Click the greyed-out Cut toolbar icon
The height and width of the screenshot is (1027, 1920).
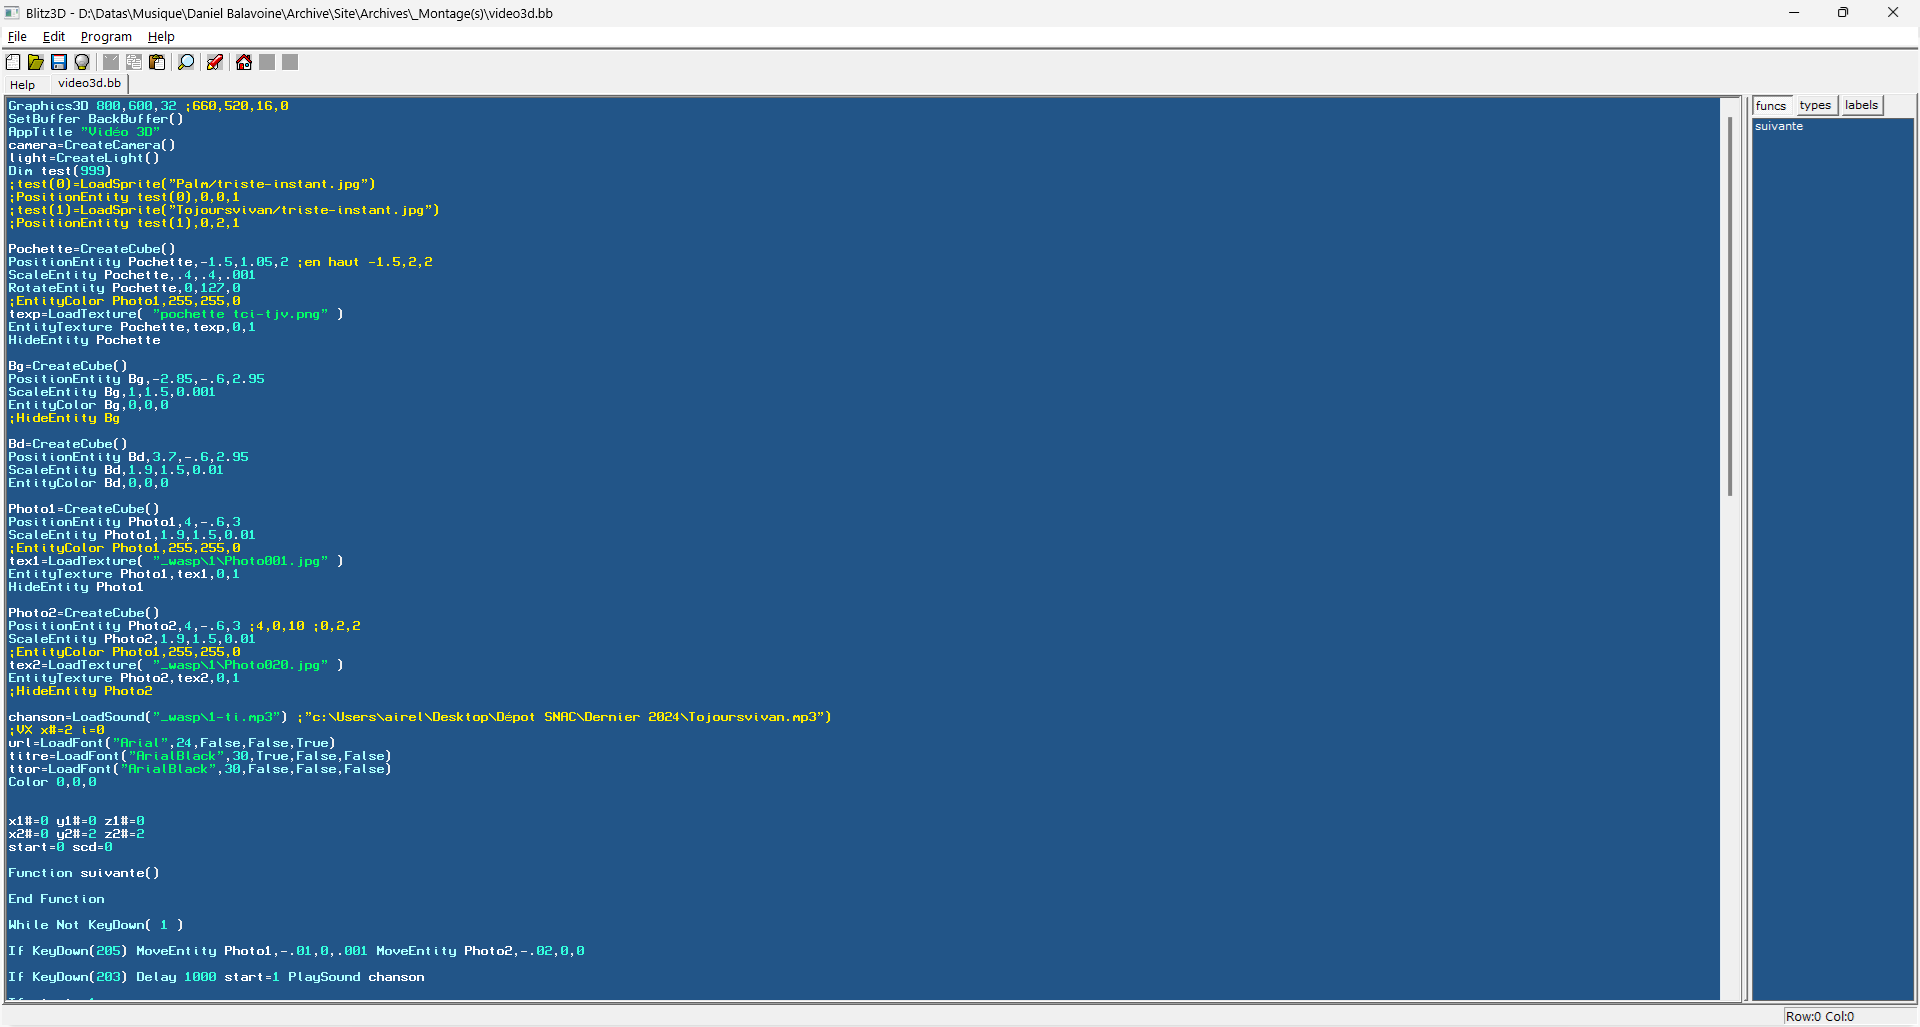111,62
